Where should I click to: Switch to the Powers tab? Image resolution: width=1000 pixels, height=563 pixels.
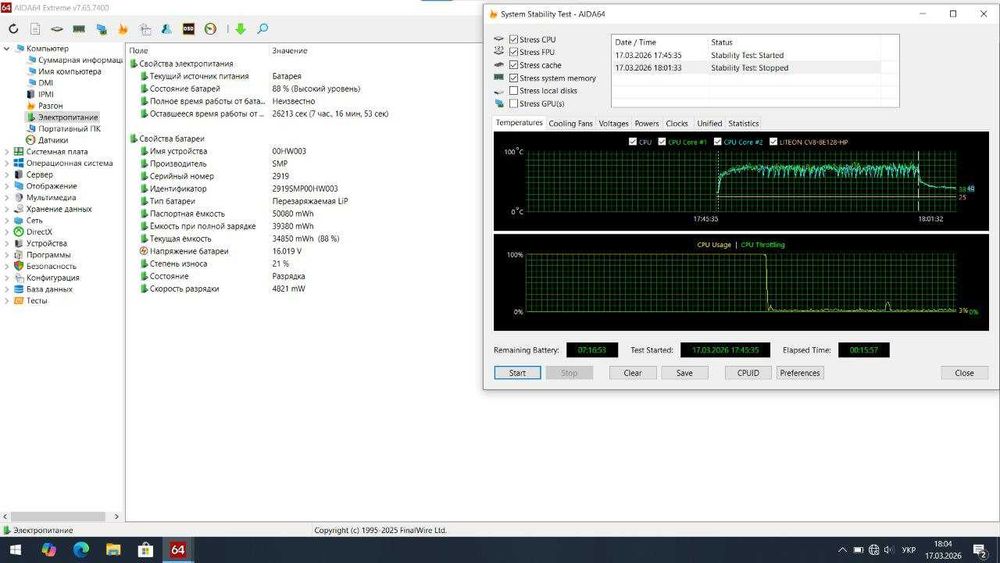(x=647, y=124)
